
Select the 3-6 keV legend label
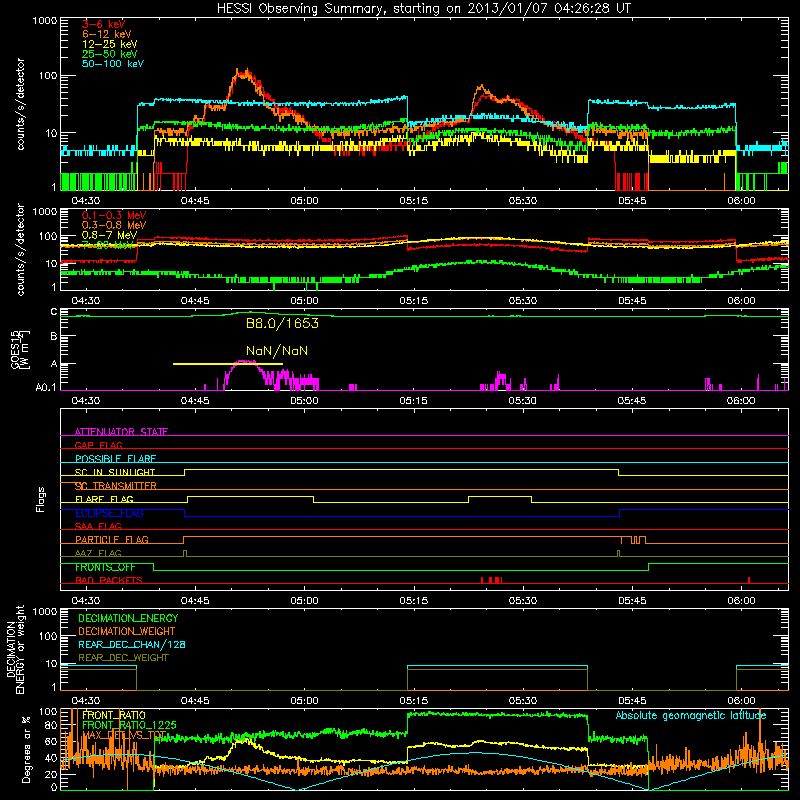[103, 24]
